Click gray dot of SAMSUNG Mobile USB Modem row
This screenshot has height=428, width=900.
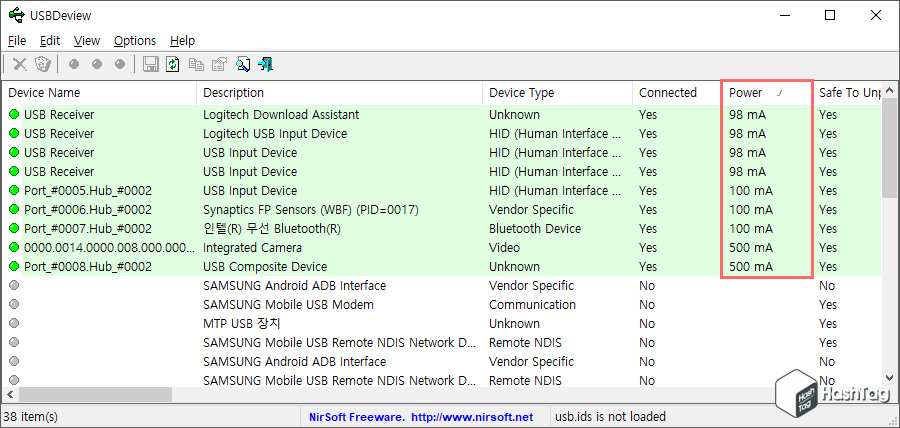14,304
